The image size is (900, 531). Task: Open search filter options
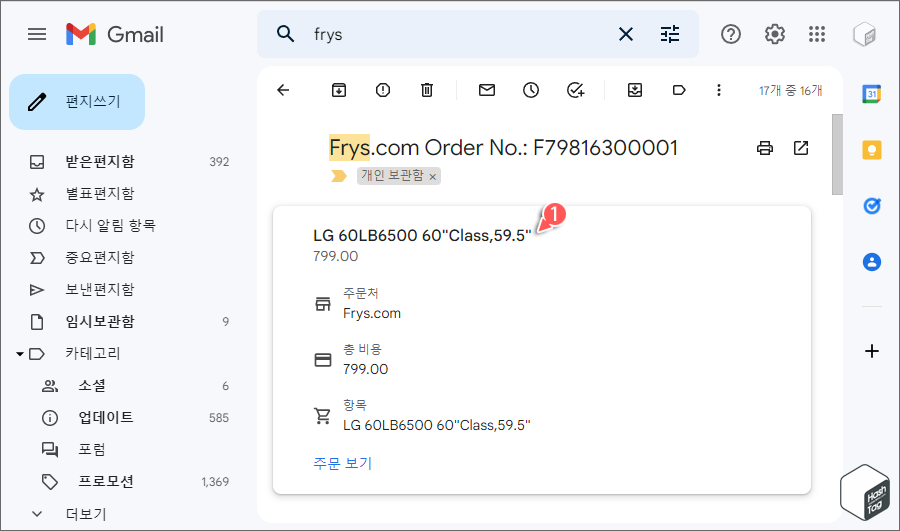(670, 34)
